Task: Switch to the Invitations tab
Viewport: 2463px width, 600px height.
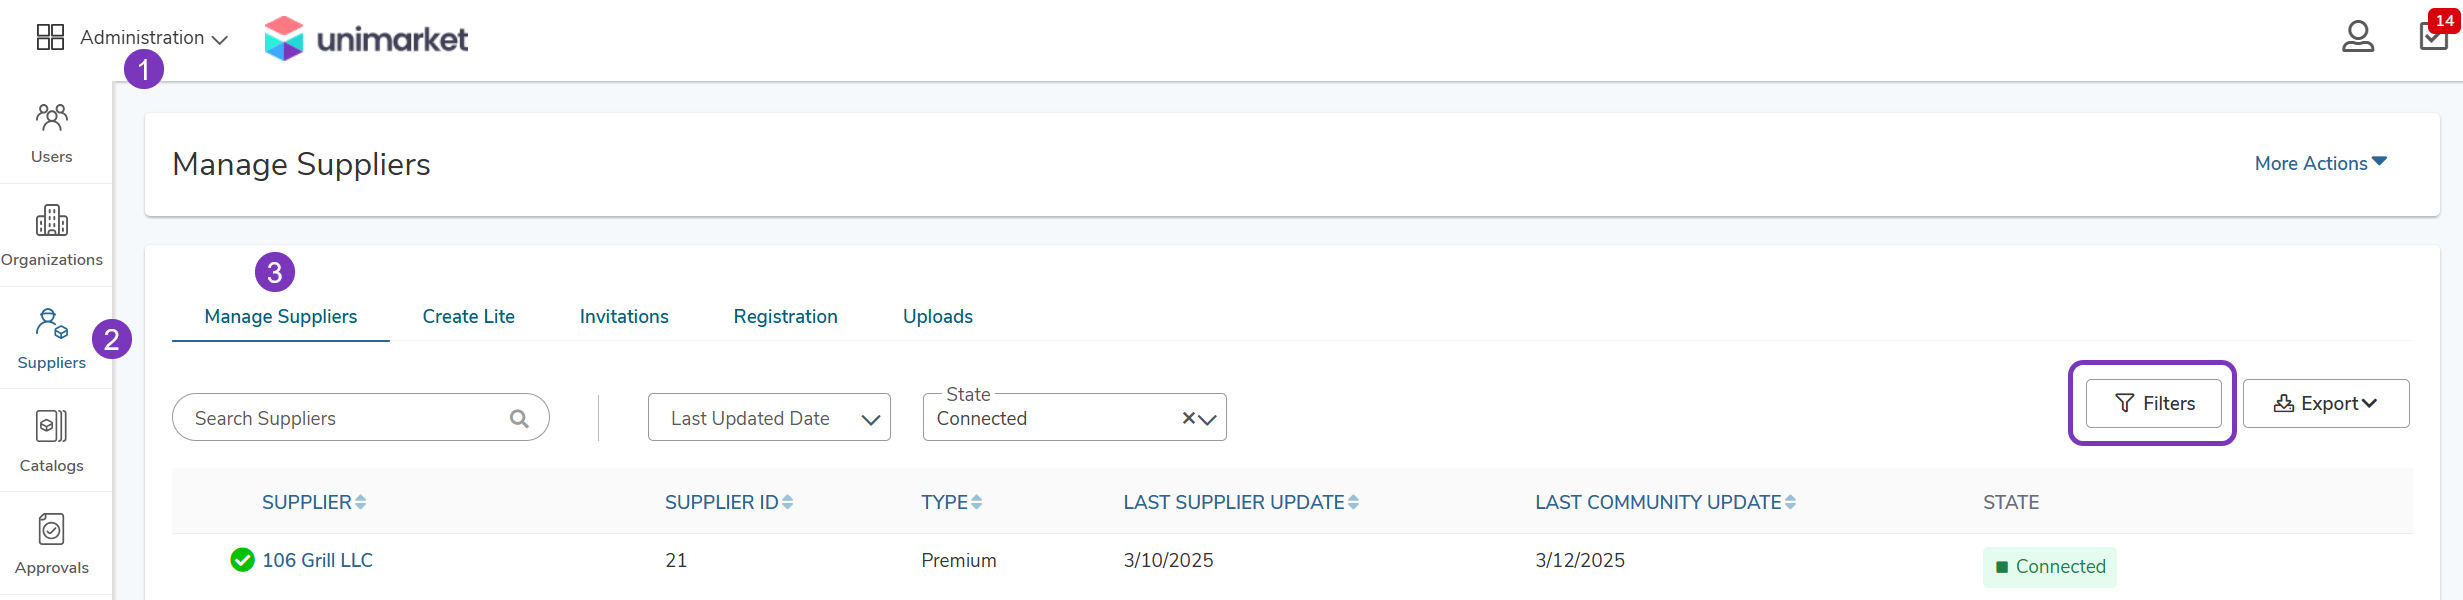Action: pyautogui.click(x=624, y=316)
